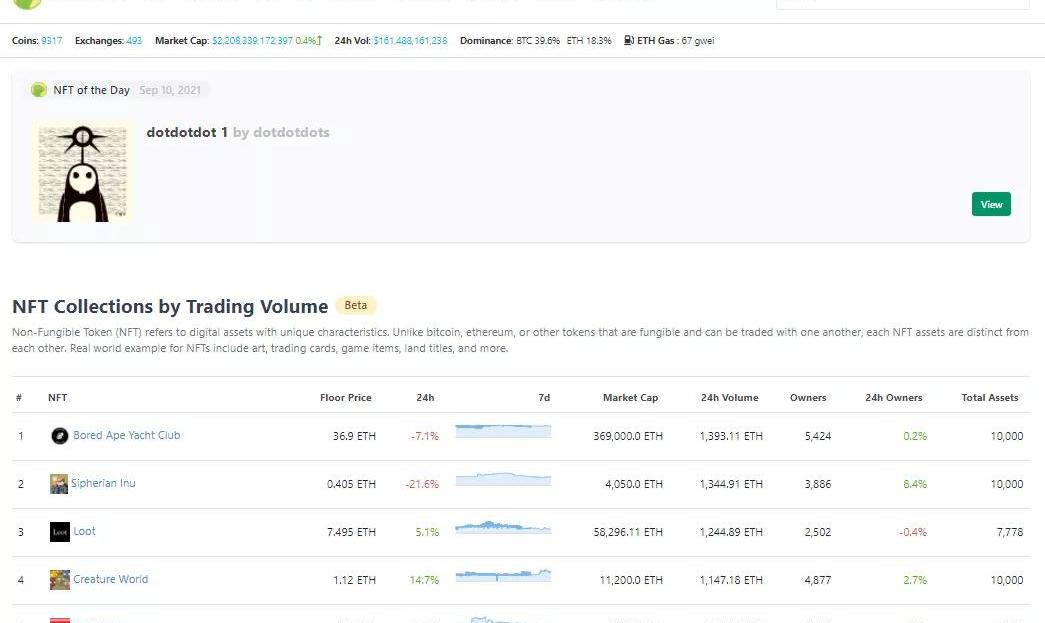Sort table by 24h Volume column header
The height and width of the screenshot is (623, 1045).
click(729, 398)
